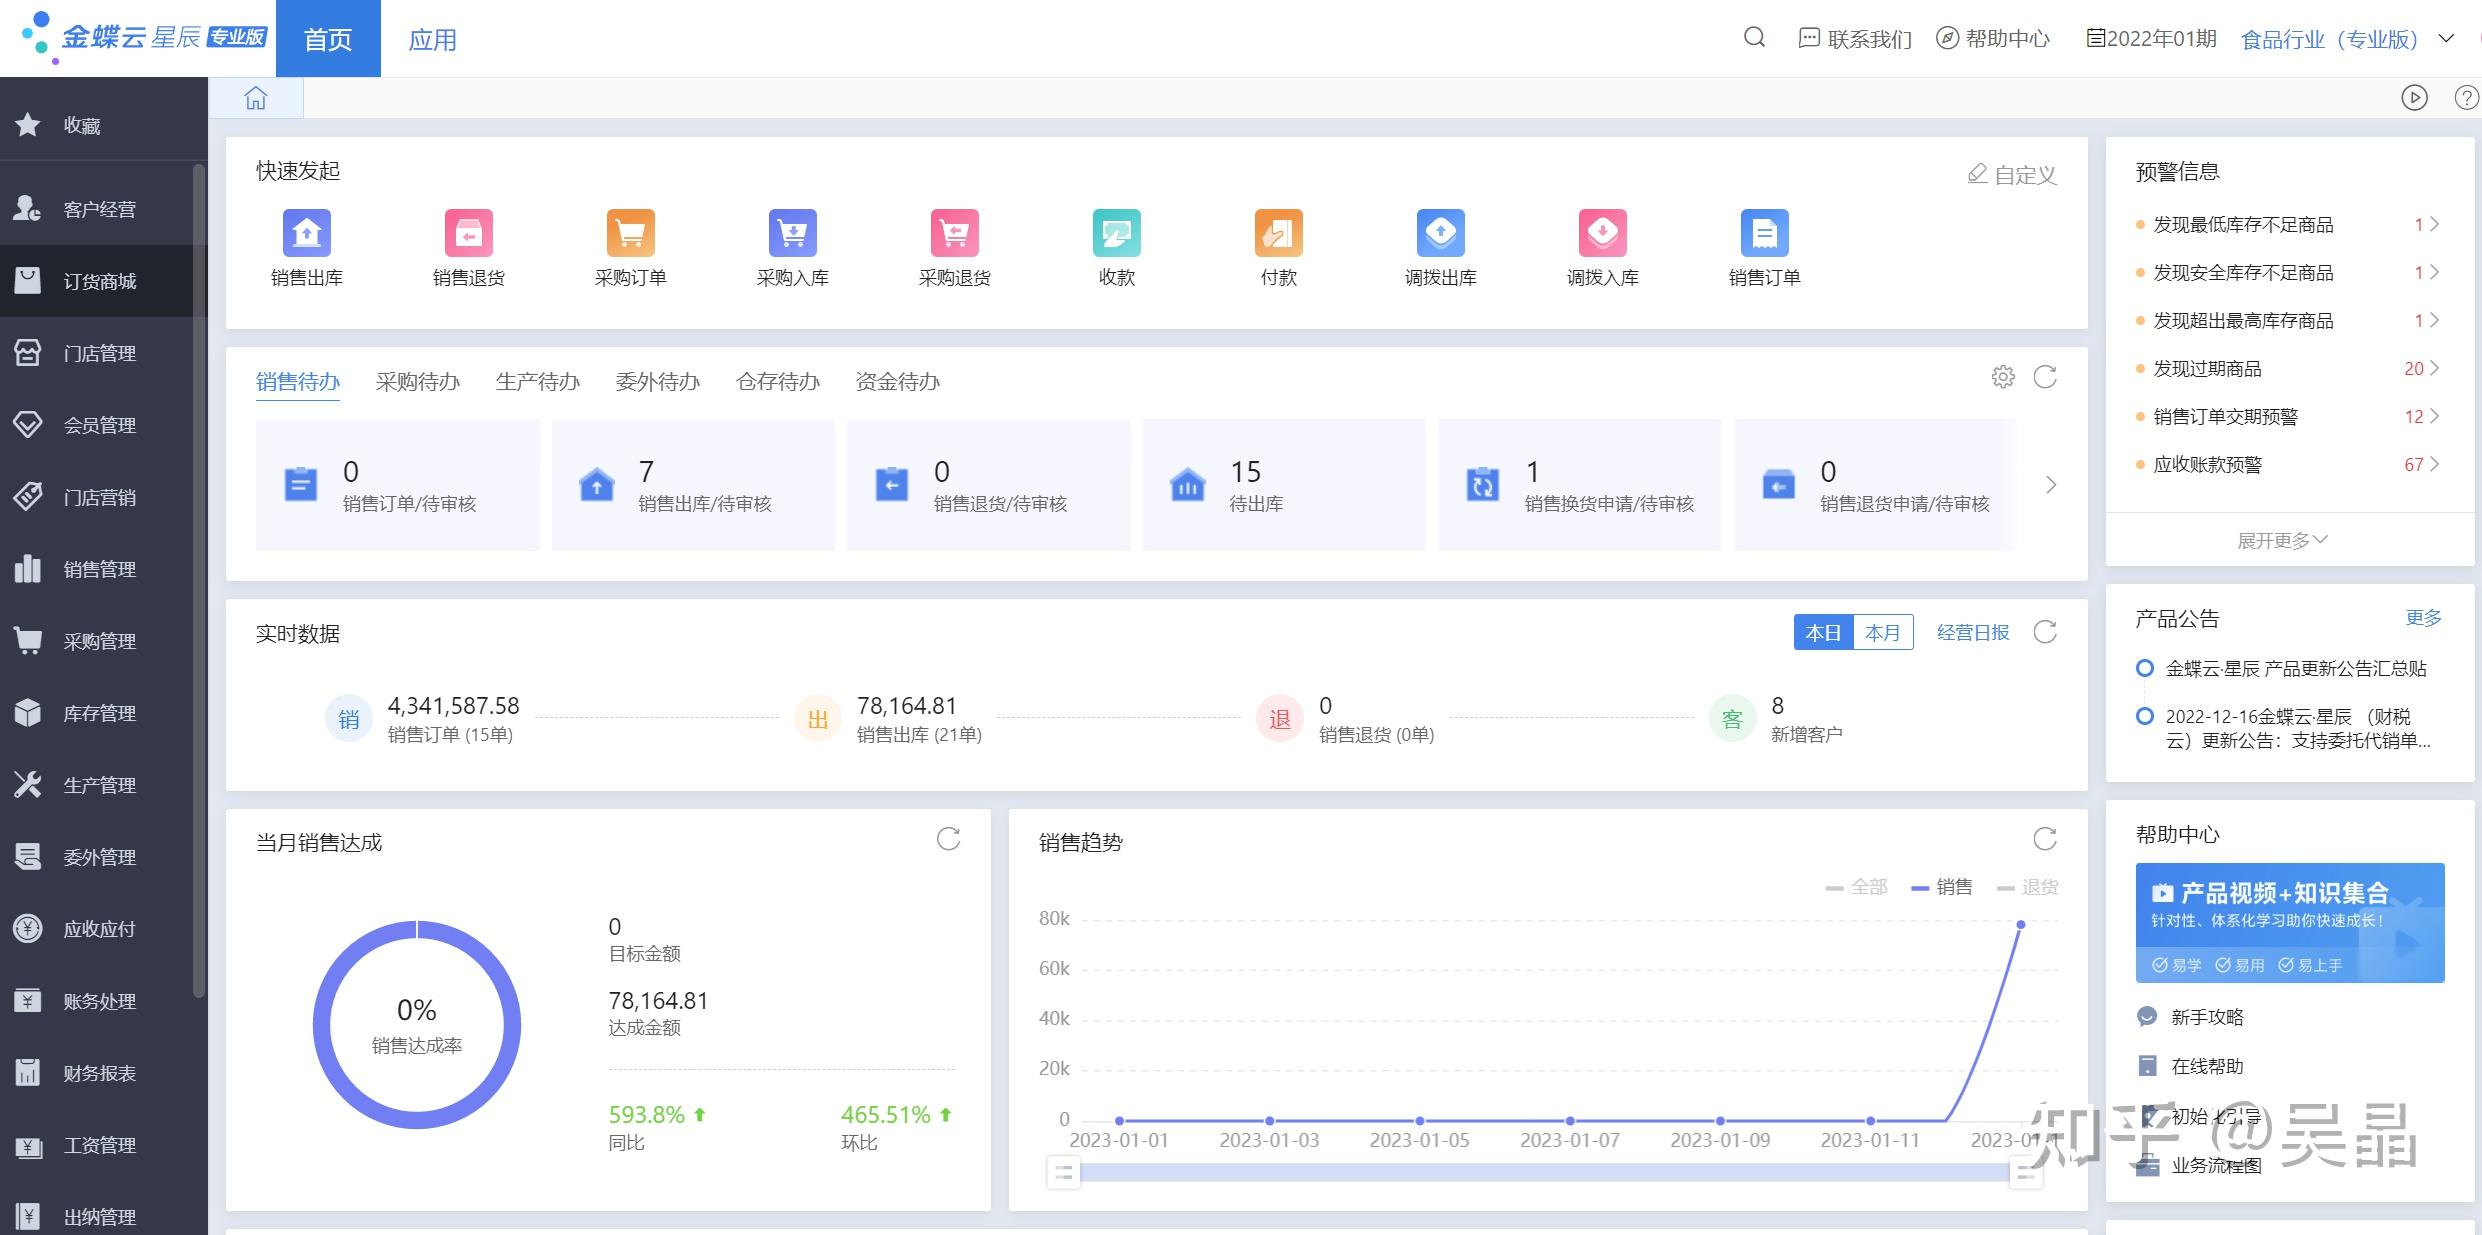This screenshot has height=1235, width=2482.
Task: Click the 采购订单 shopping cart icon
Action: pos(630,234)
